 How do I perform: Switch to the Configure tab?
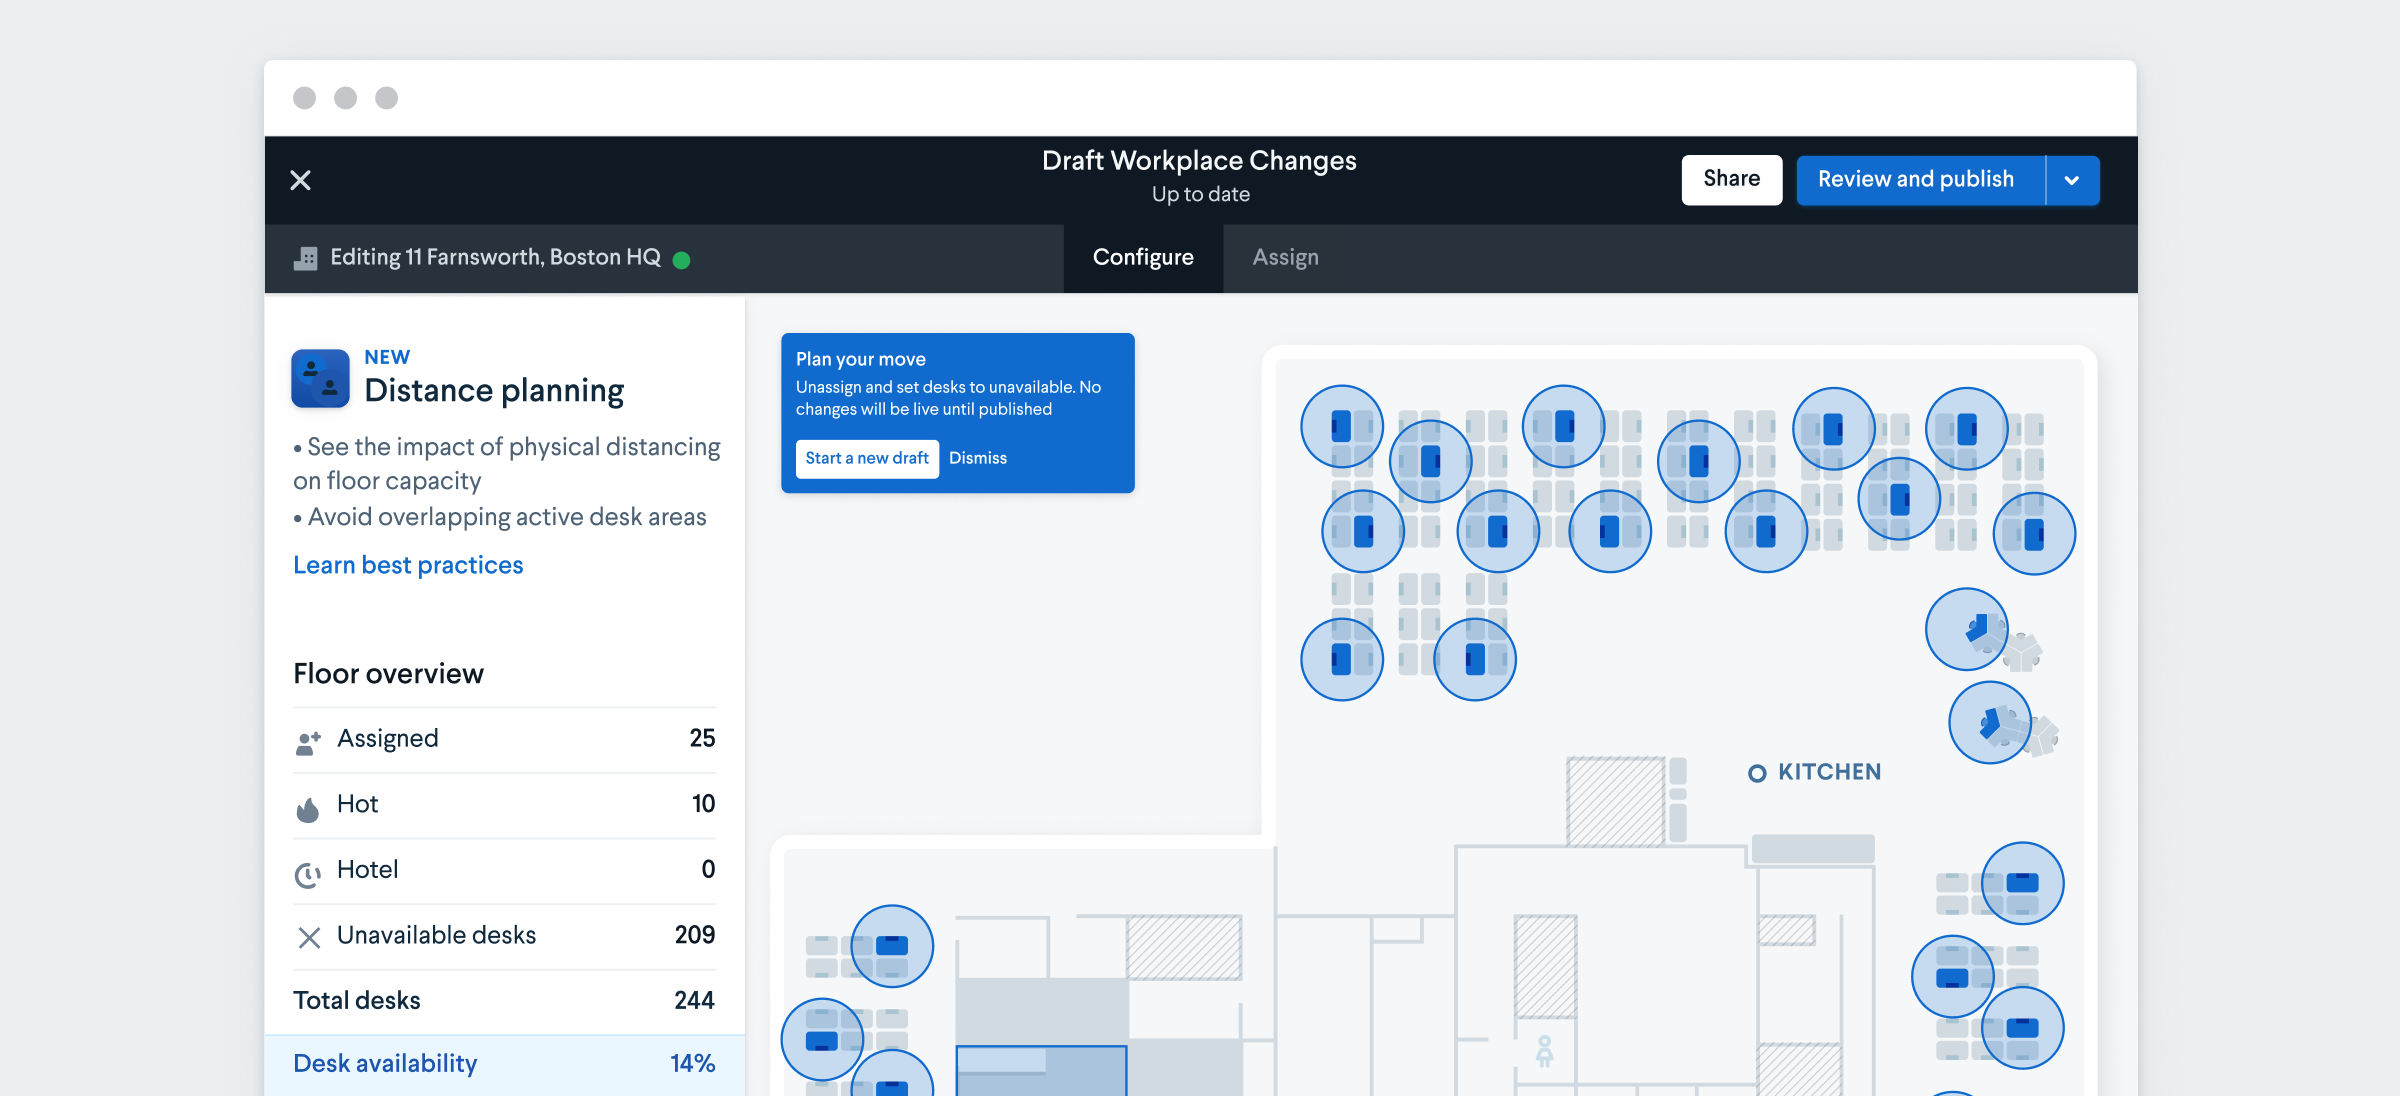point(1143,257)
